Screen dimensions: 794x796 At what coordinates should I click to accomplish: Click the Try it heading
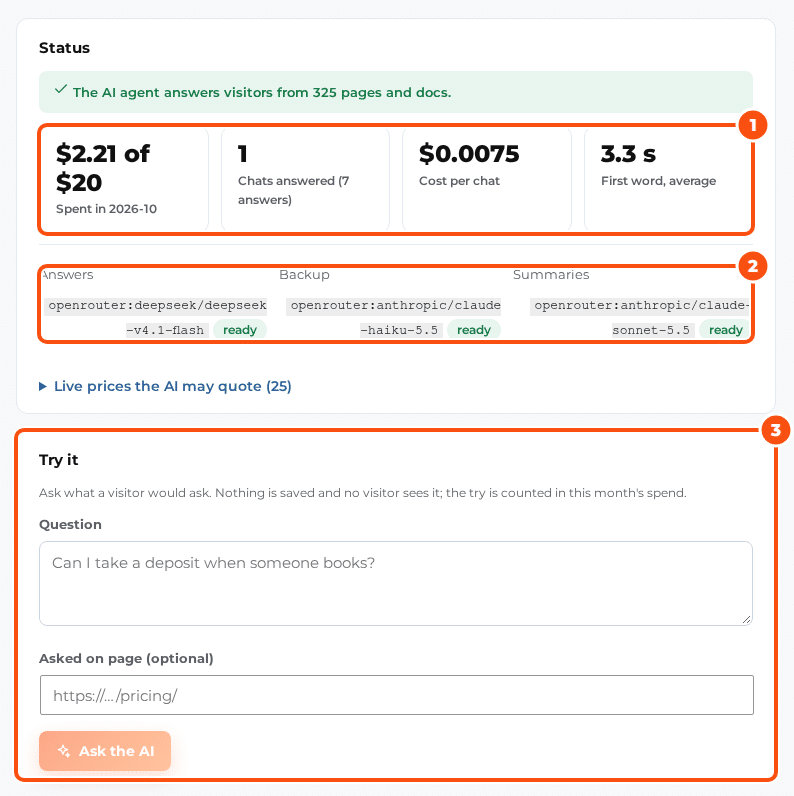[x=58, y=460]
